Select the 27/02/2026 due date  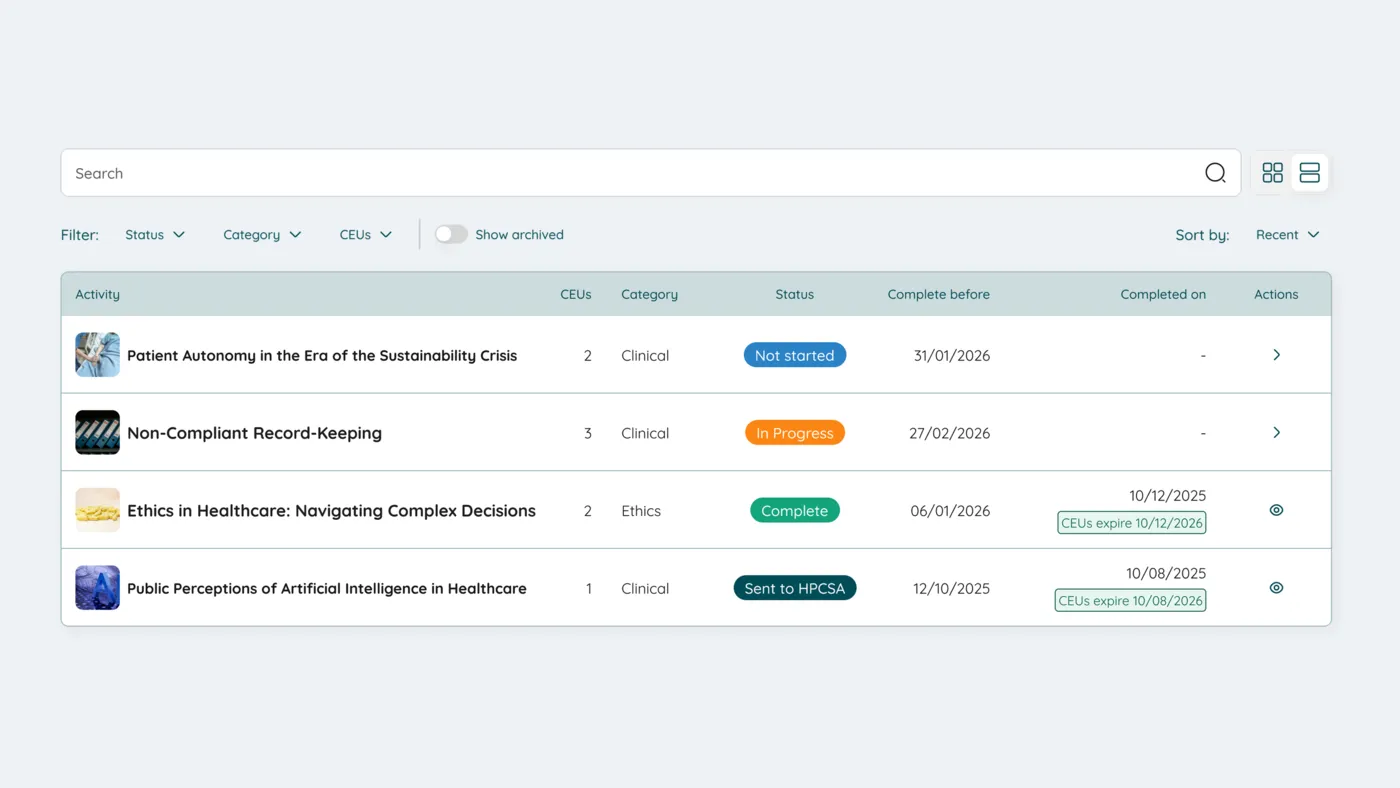pos(949,433)
